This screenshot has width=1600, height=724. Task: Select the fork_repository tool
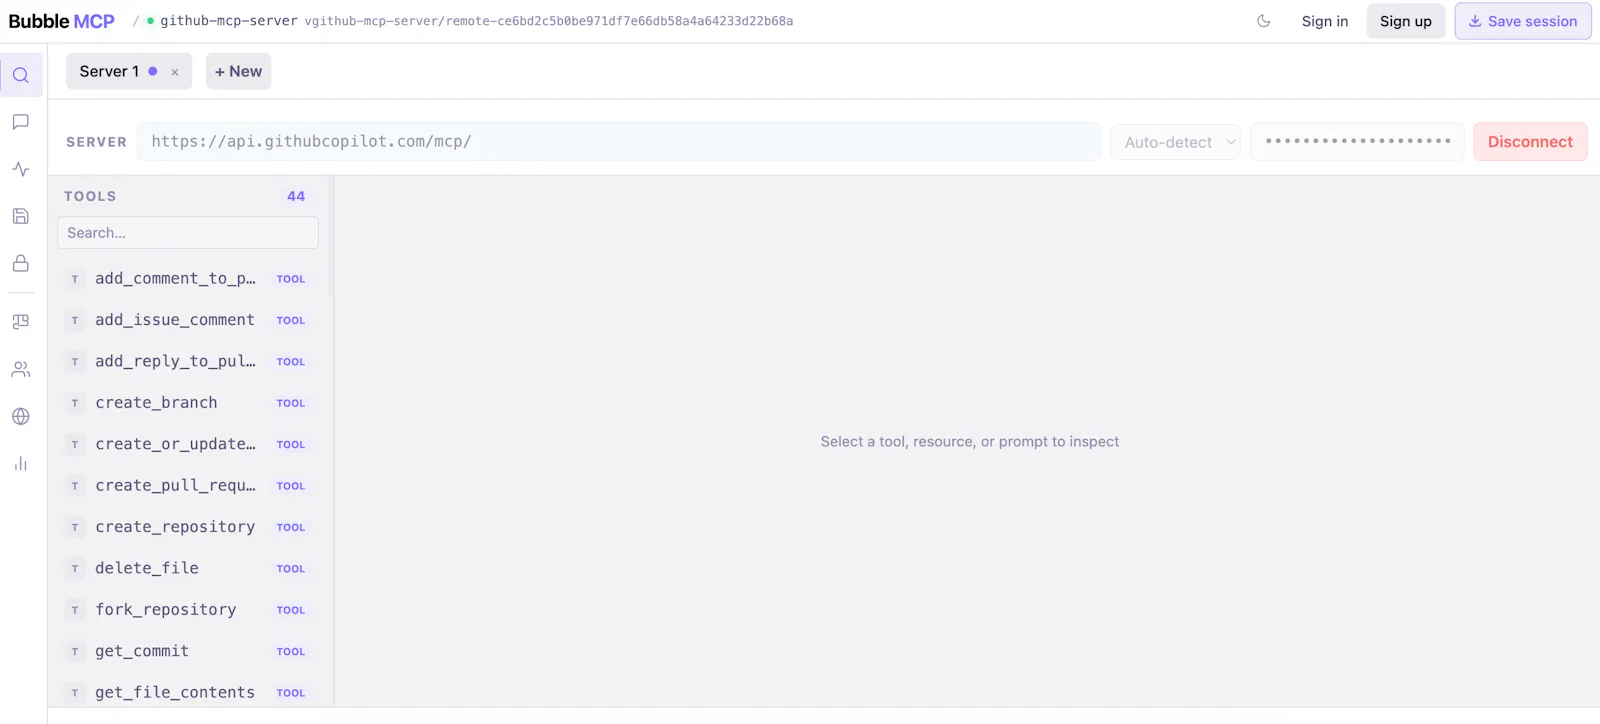tap(189, 610)
